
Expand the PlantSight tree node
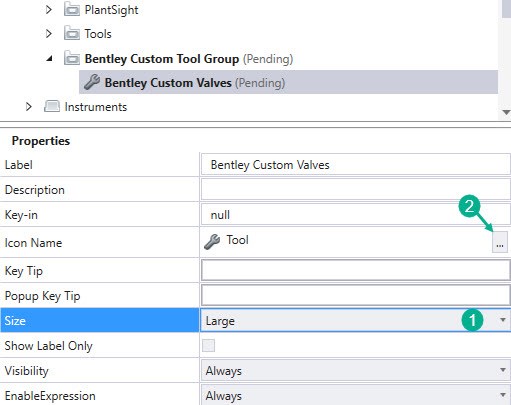coord(49,10)
